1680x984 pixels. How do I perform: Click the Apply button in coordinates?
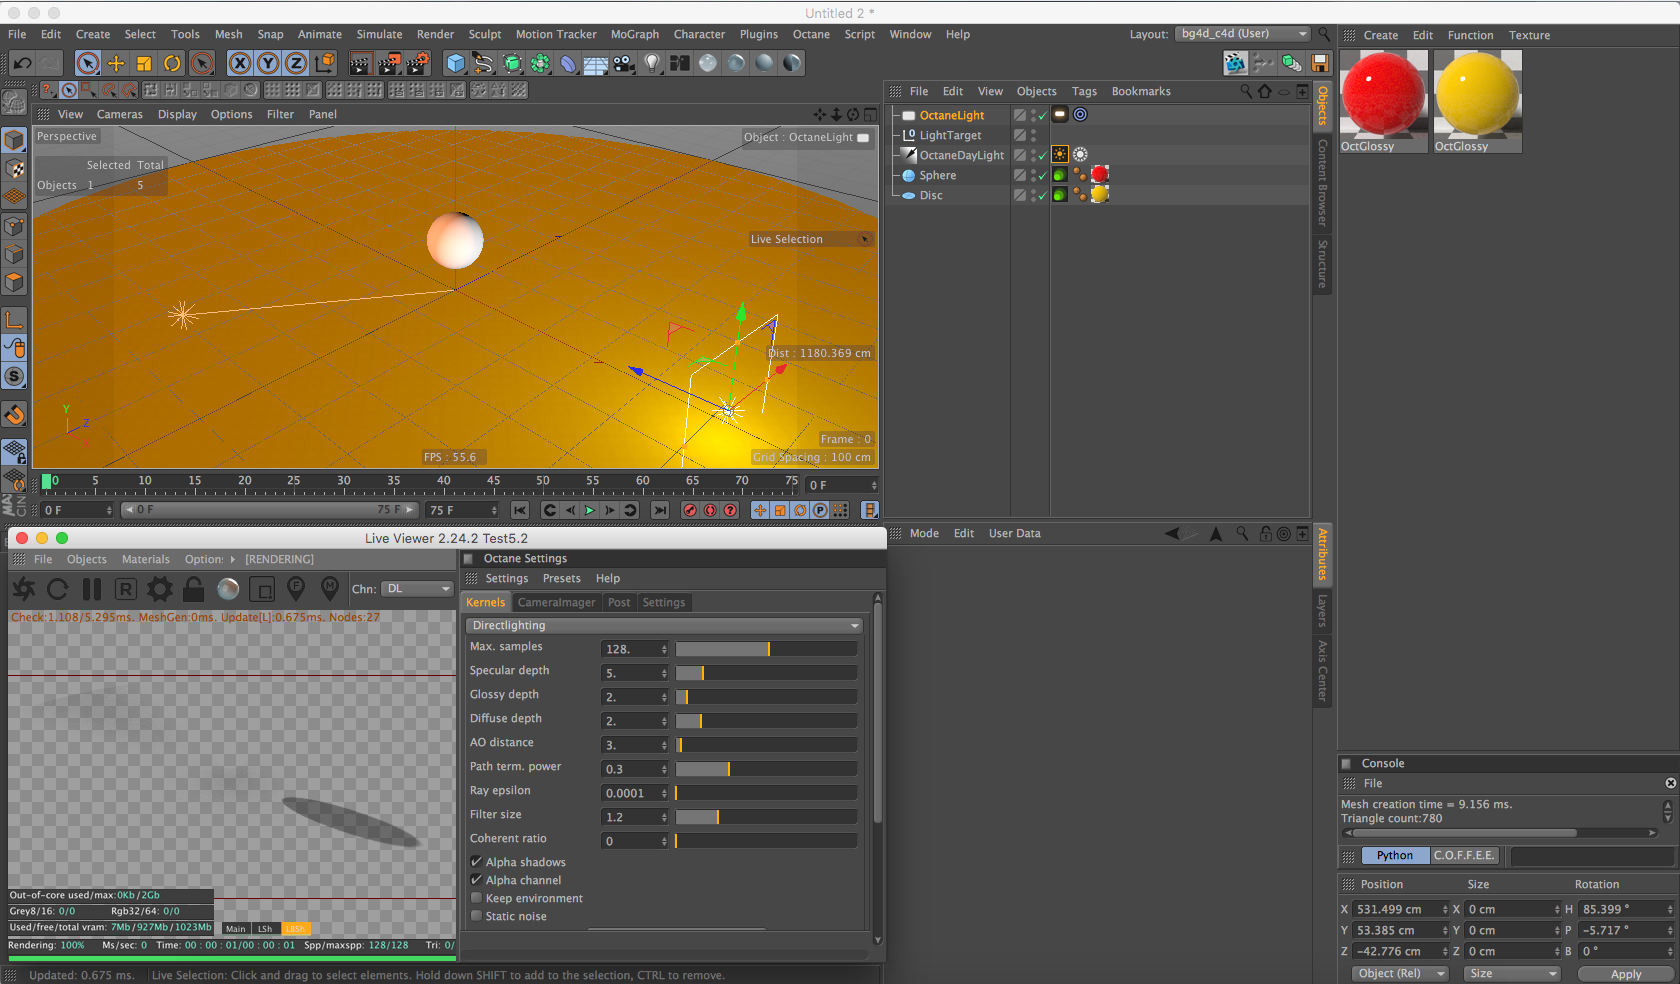pos(1625,974)
